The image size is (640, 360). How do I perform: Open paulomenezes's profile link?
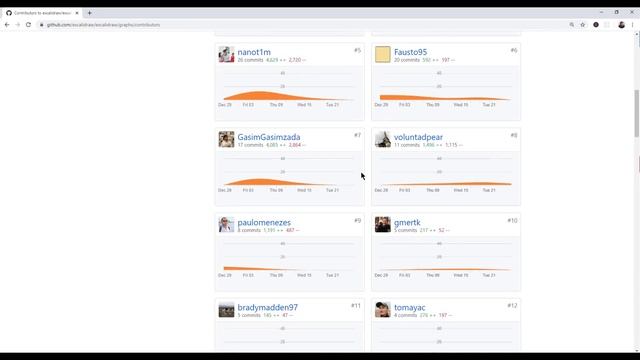264,222
